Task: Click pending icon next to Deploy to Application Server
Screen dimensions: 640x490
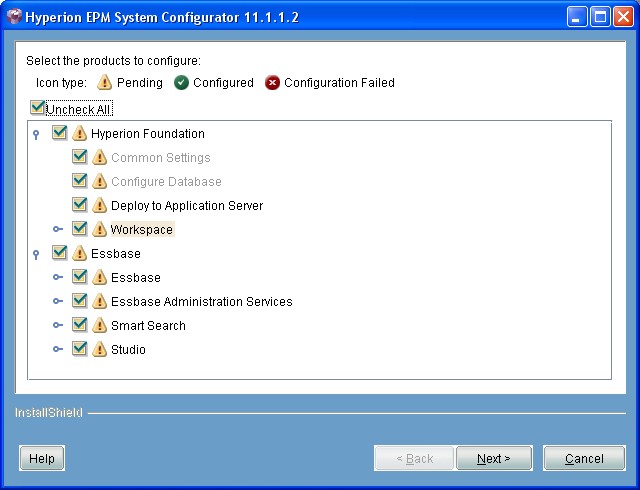Action: click(x=99, y=206)
